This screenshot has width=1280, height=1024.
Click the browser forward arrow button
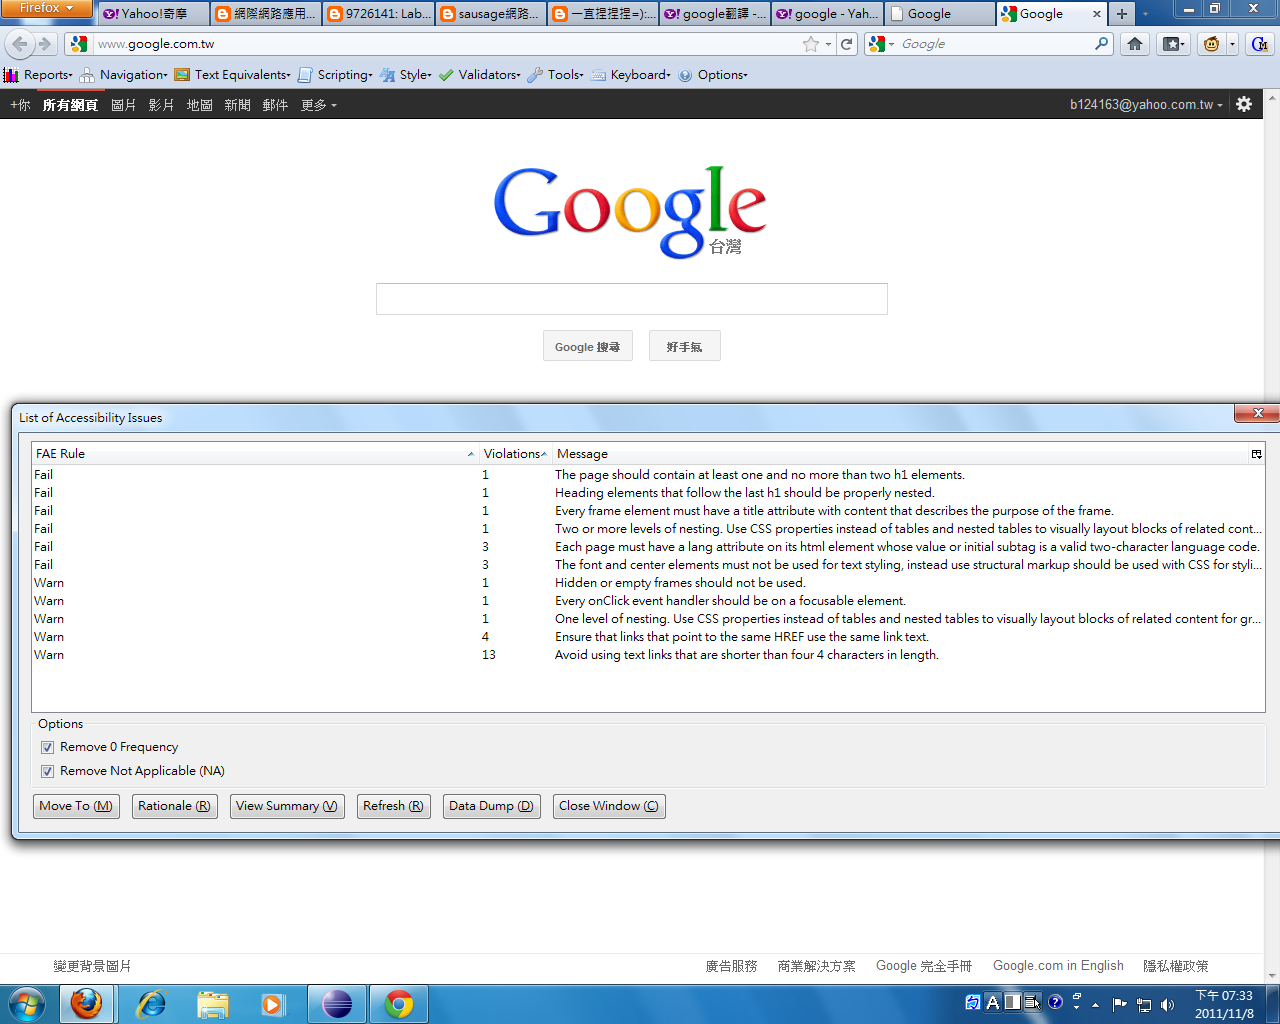pos(45,44)
